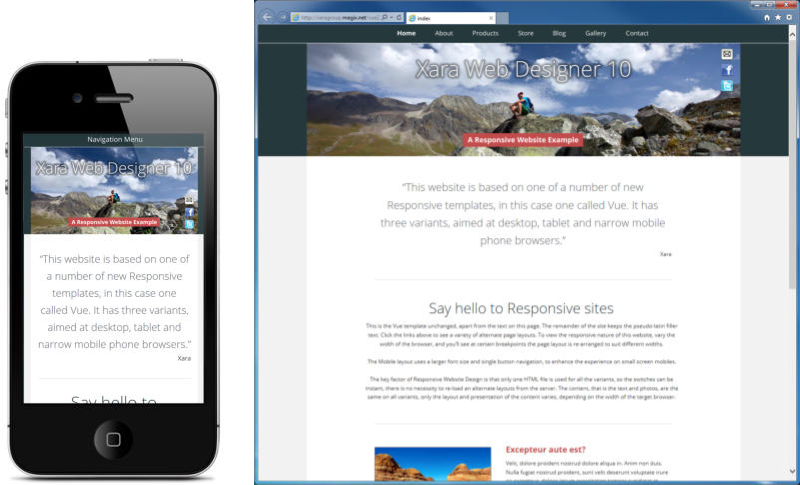This screenshot has height=485, width=800.
Task: Click the browser scrollbar up arrow
Action: pyautogui.click(x=792, y=34)
